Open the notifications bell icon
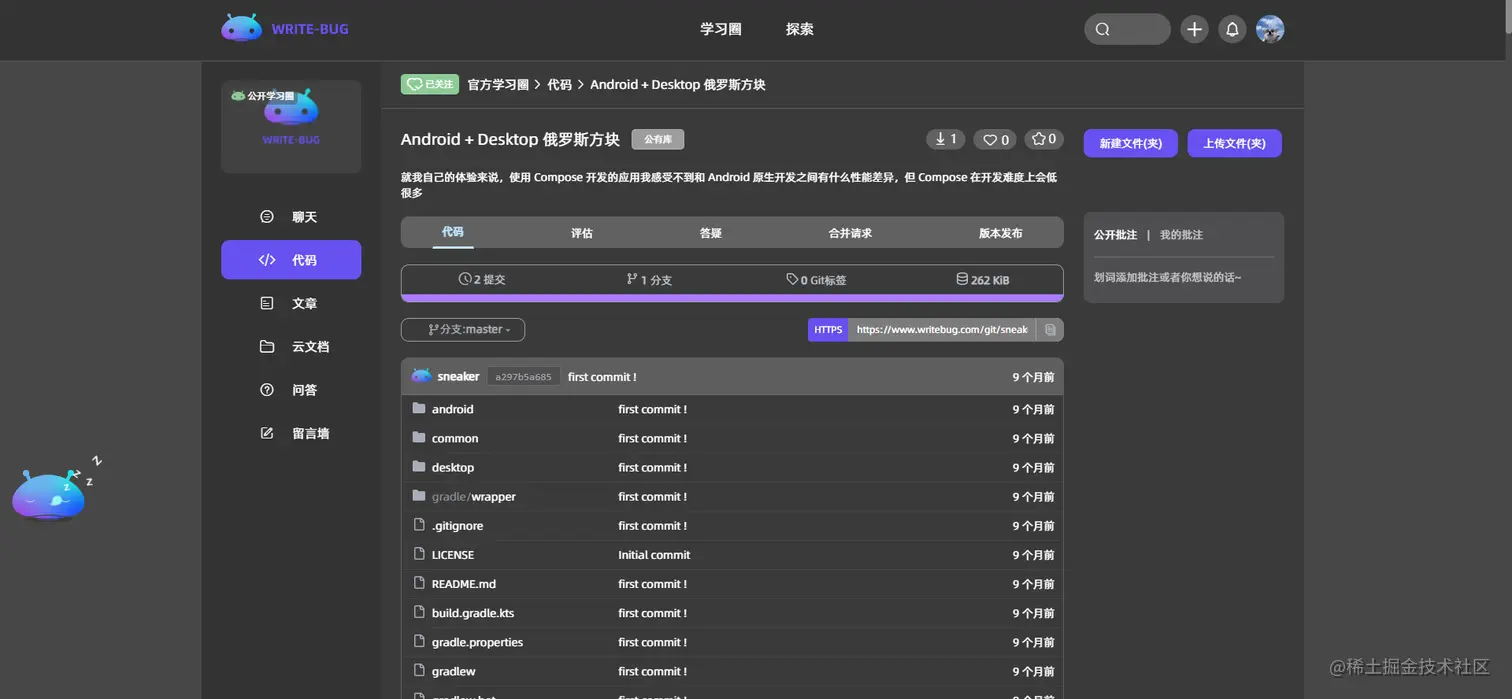This screenshot has height=699, width=1512. tap(1232, 29)
